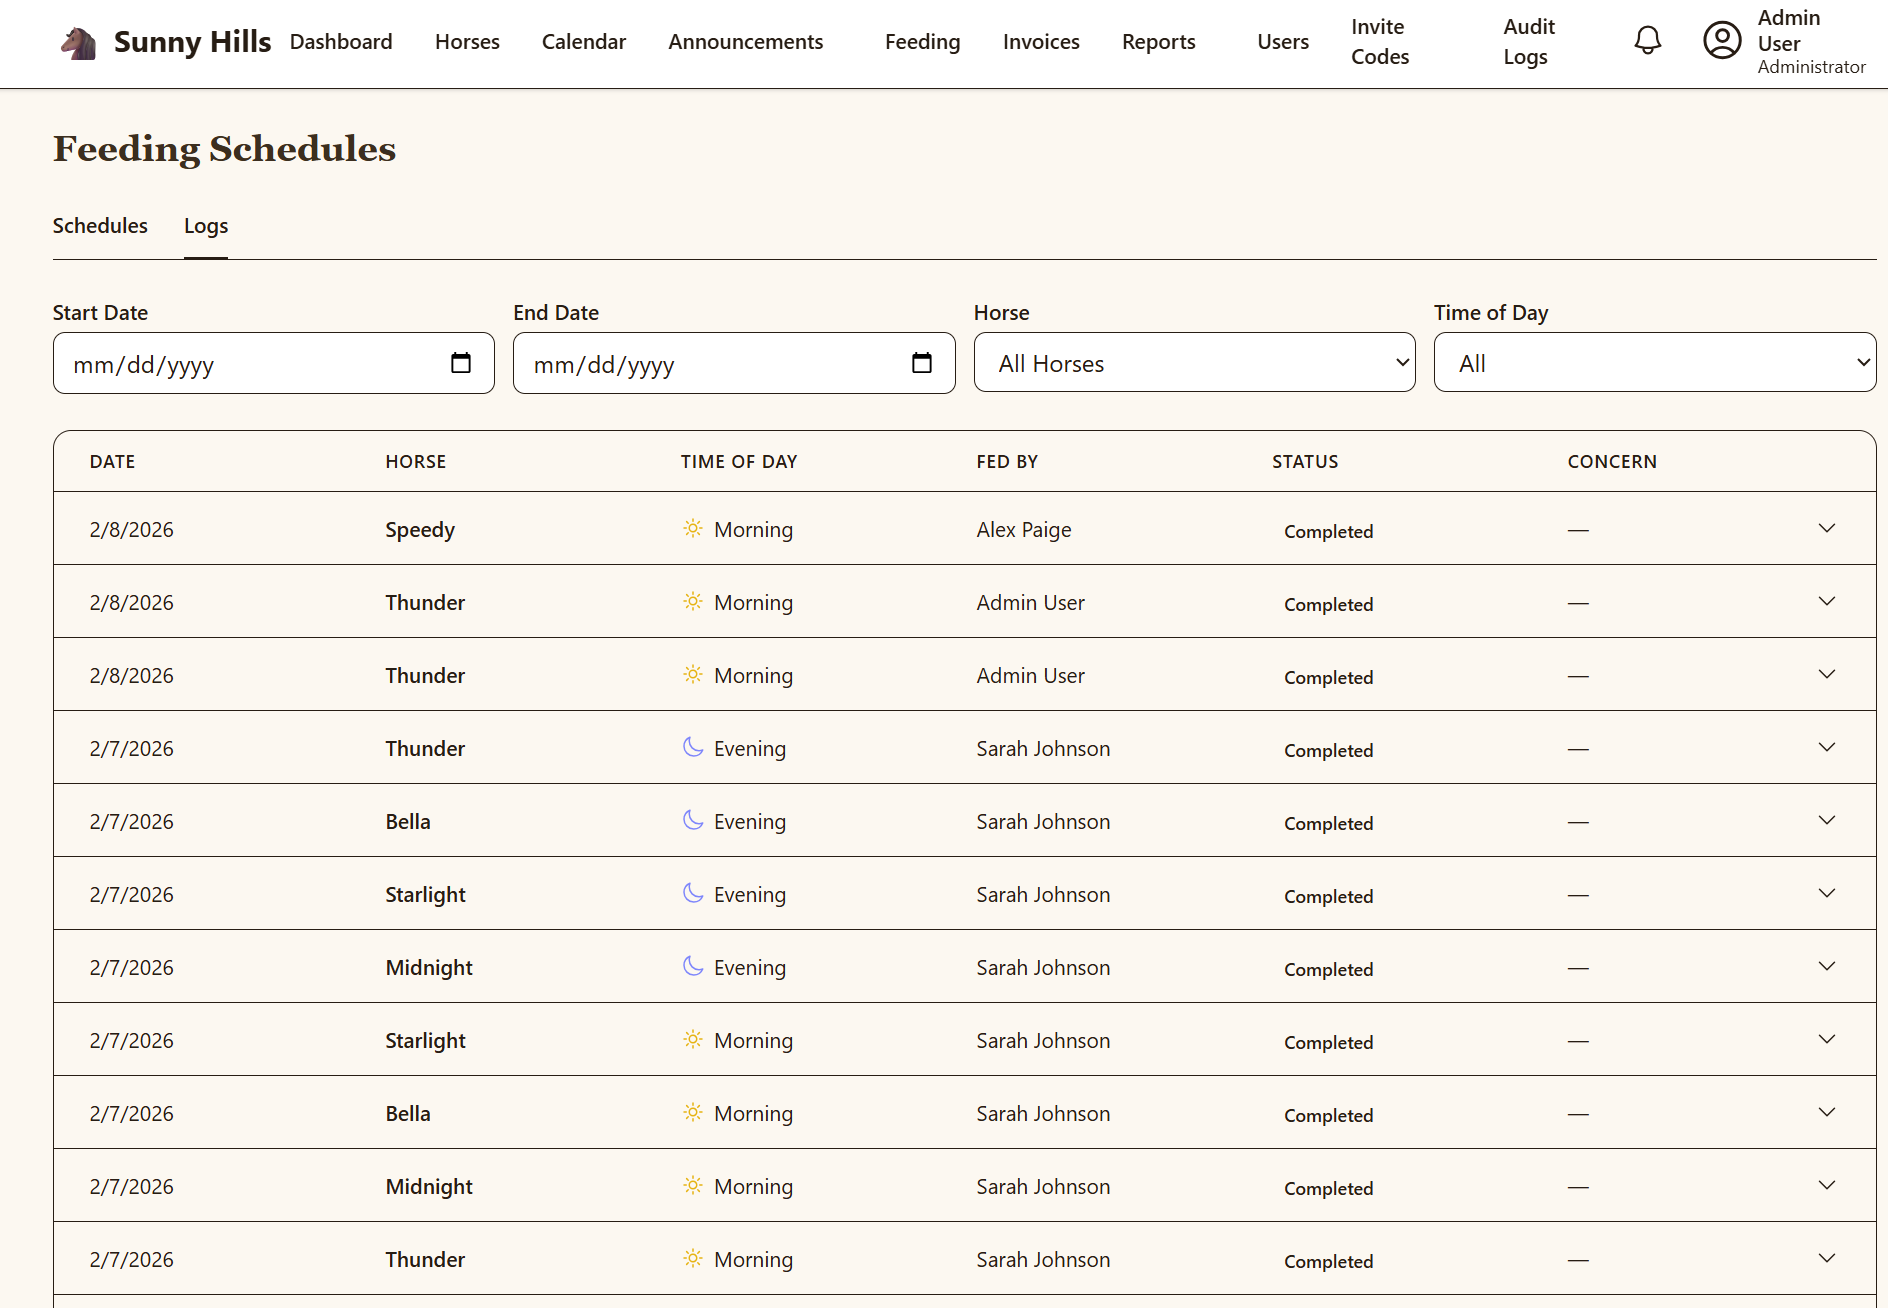The height and width of the screenshot is (1308, 1888).
Task: Open the notifications bell
Action: 1647,41
